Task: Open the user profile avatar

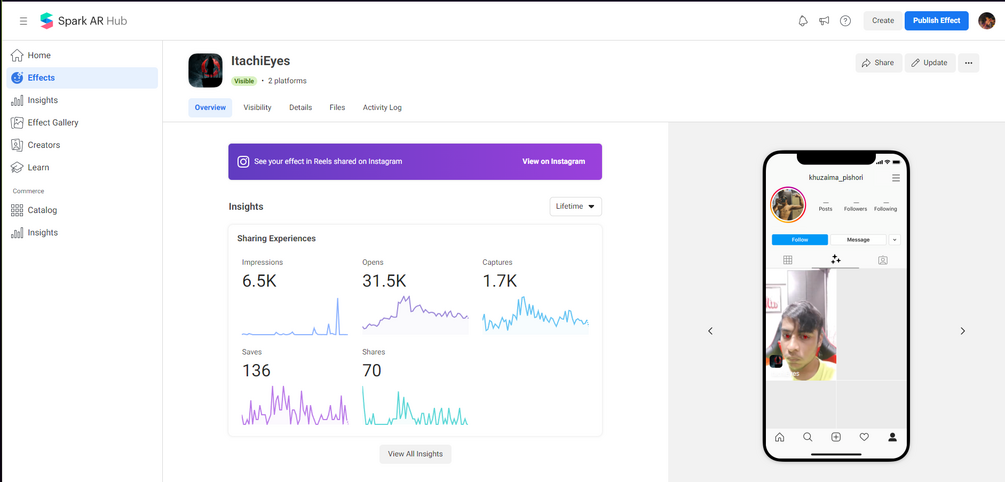Action: [986, 21]
